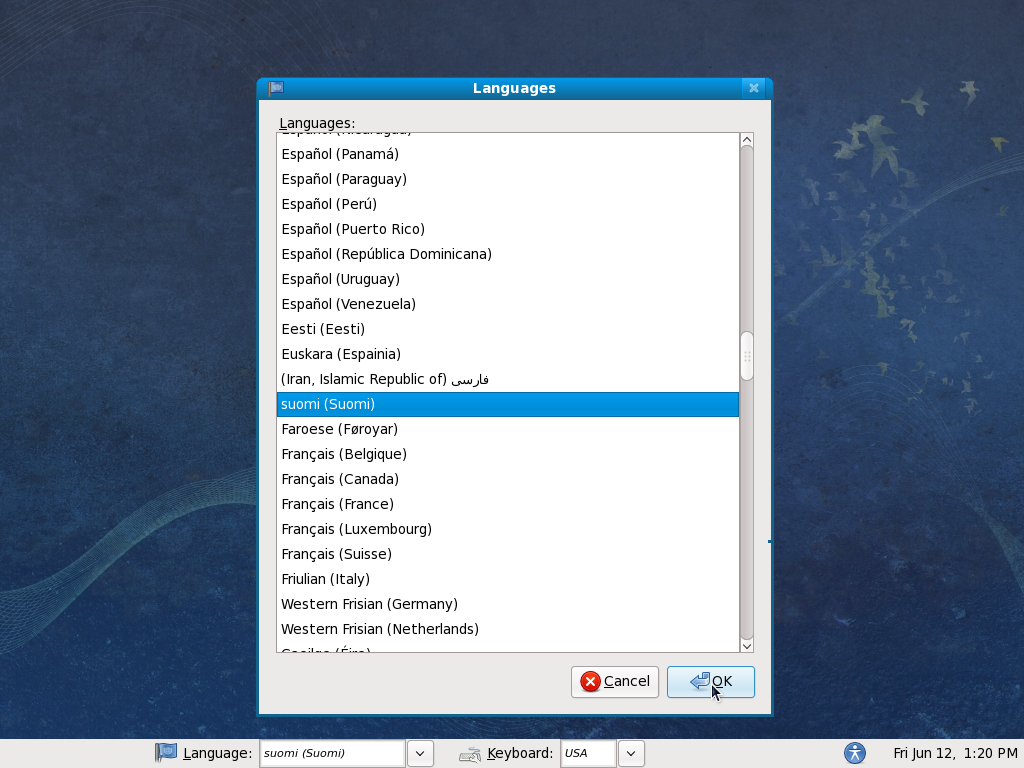Click the flag icon beside Language label

[166, 753]
